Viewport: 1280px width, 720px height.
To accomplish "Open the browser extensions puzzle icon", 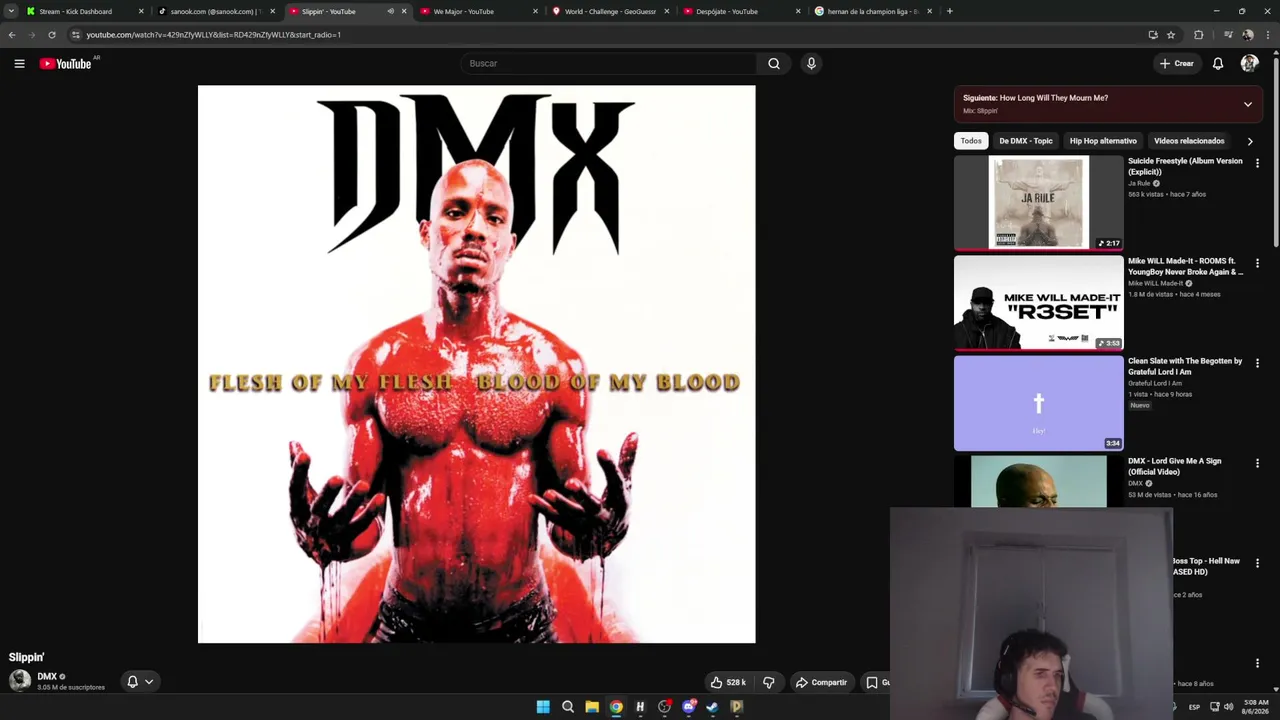I will [1199, 35].
